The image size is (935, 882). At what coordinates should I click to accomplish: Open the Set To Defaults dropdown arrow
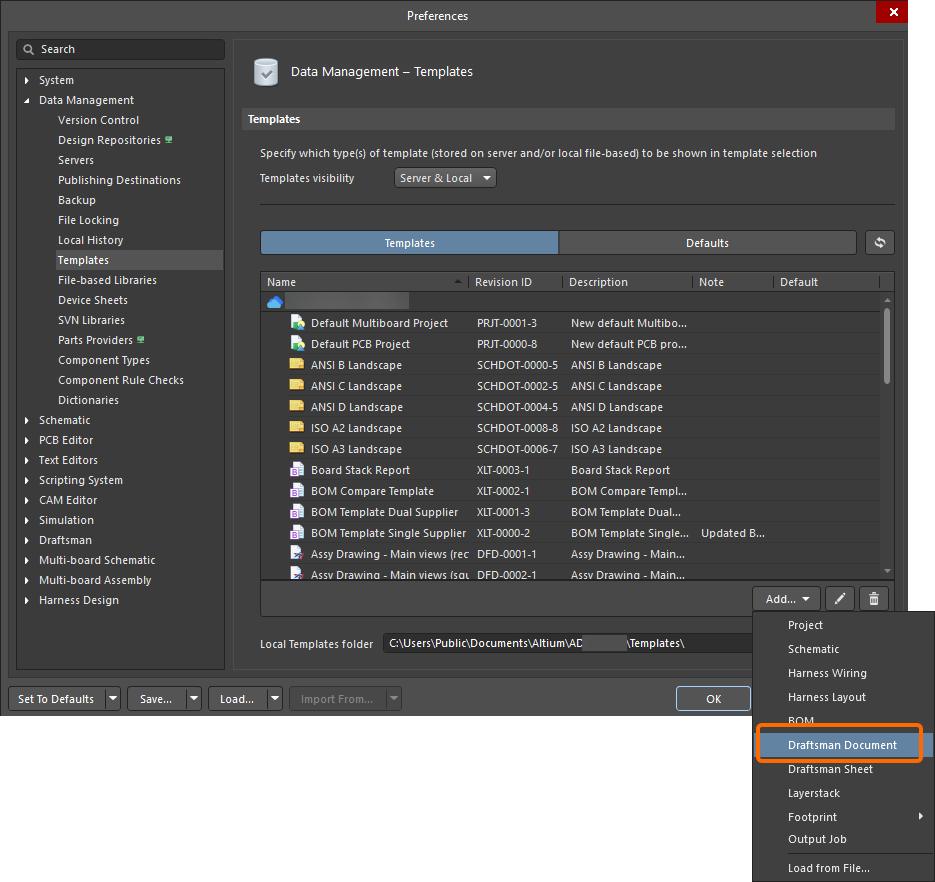click(113, 699)
